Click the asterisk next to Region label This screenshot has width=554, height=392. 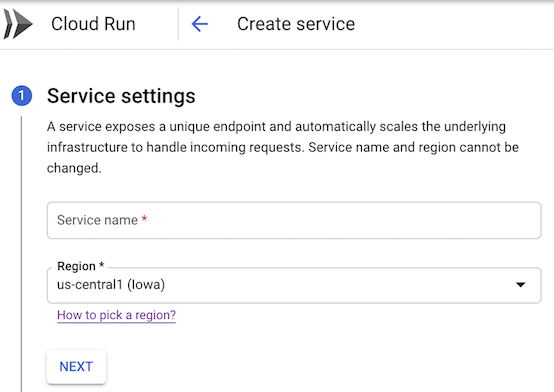click(x=101, y=265)
